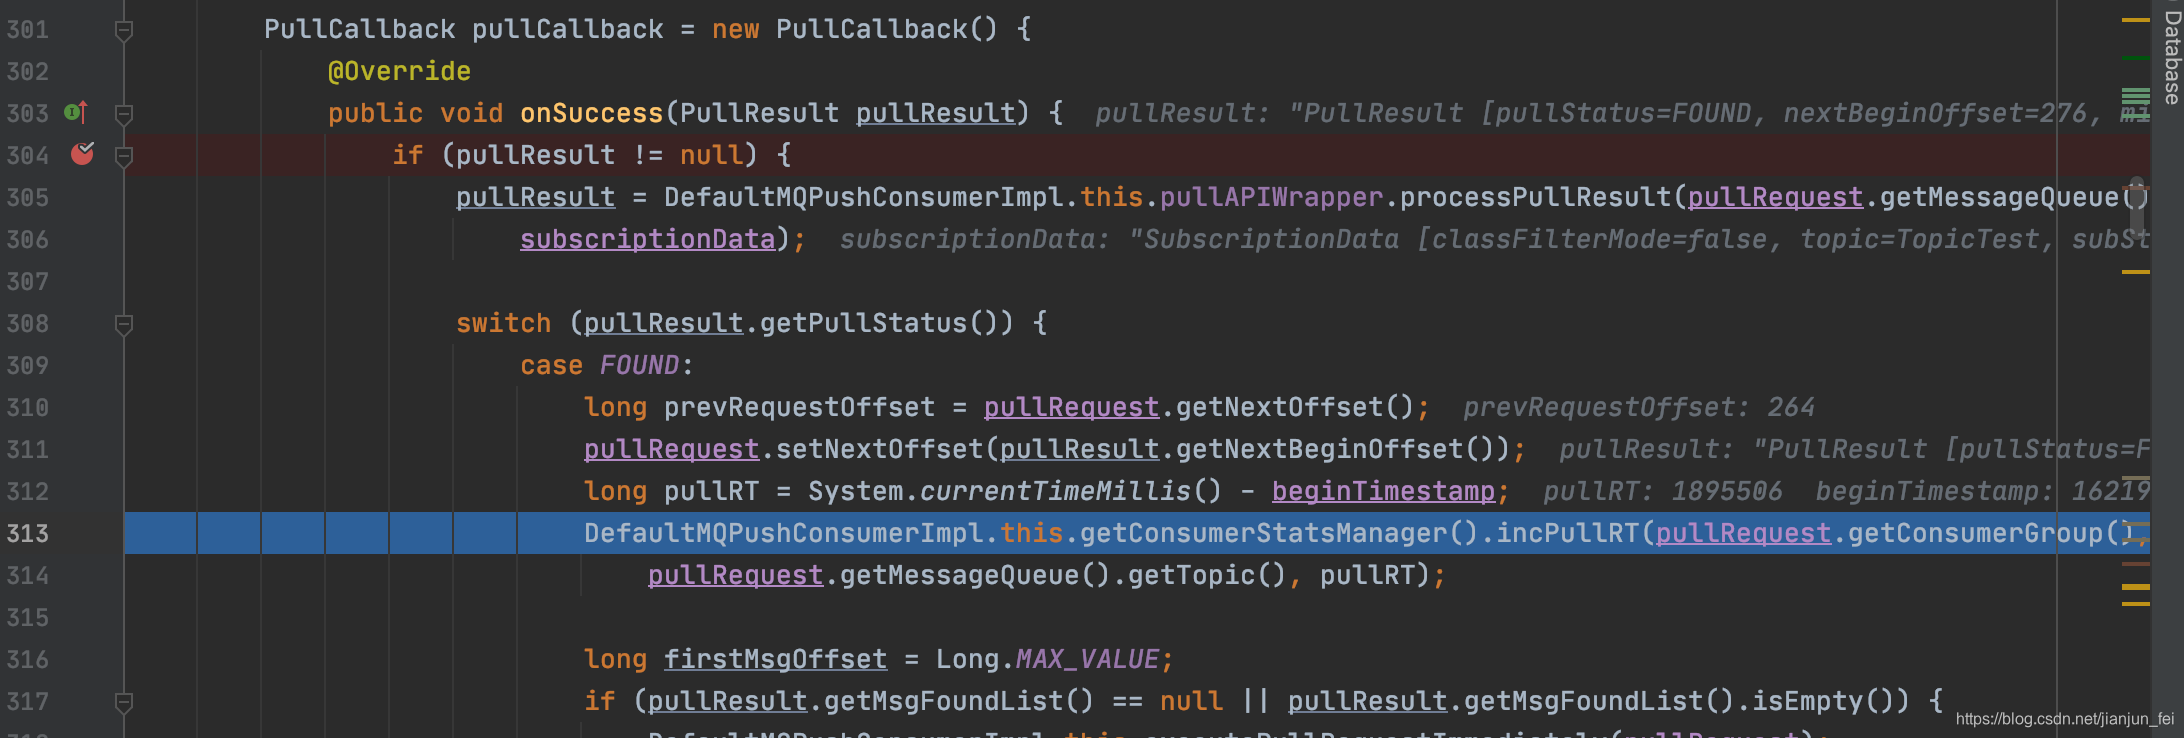Click the inline hint prevRequestOffset: 264
The height and width of the screenshot is (738, 2184).
click(1639, 407)
